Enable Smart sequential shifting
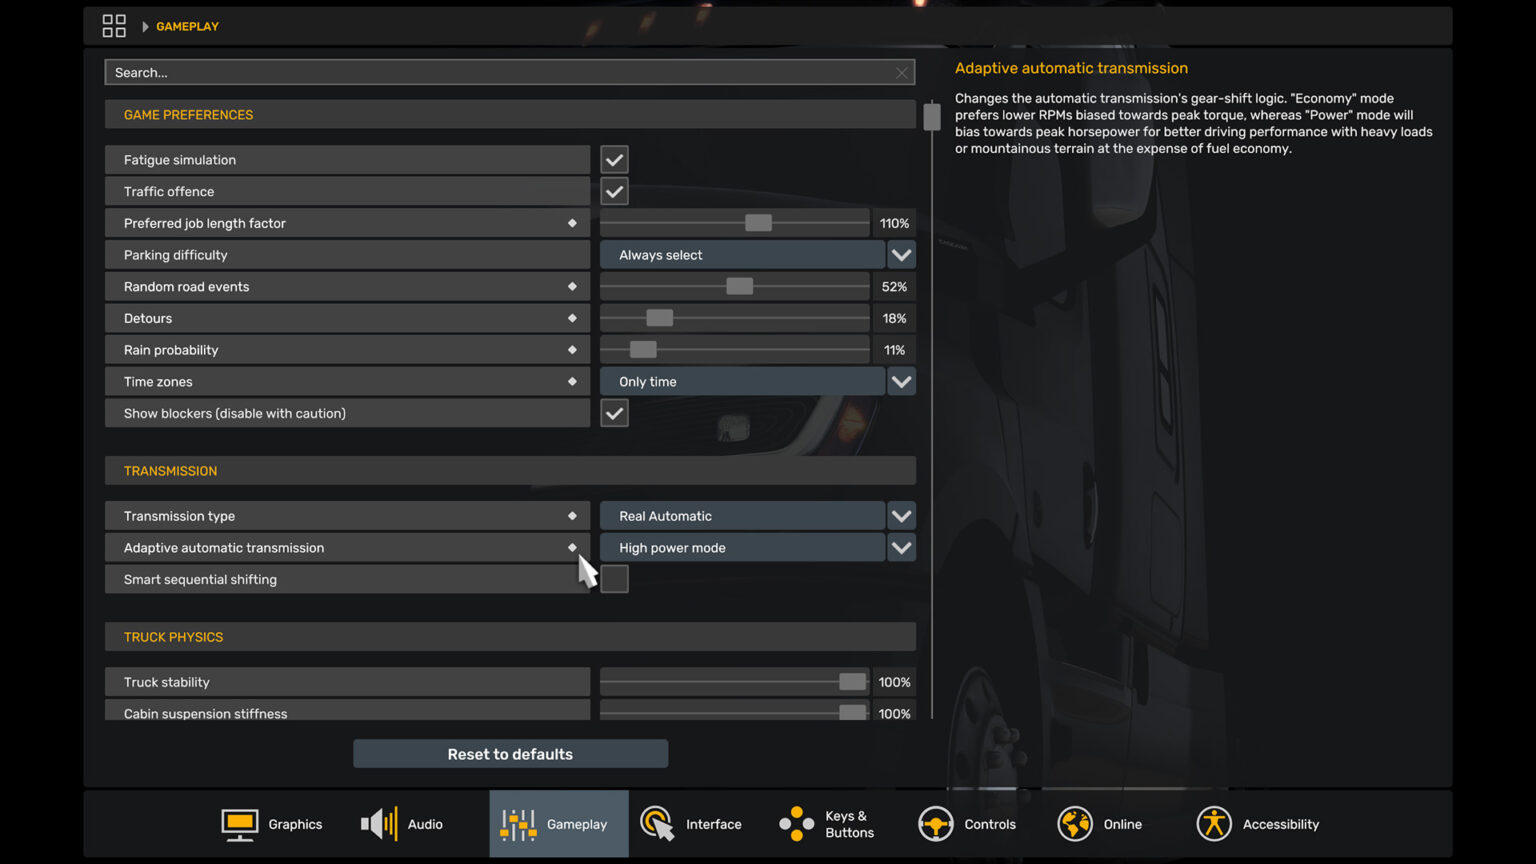The height and width of the screenshot is (864, 1536). (x=614, y=579)
